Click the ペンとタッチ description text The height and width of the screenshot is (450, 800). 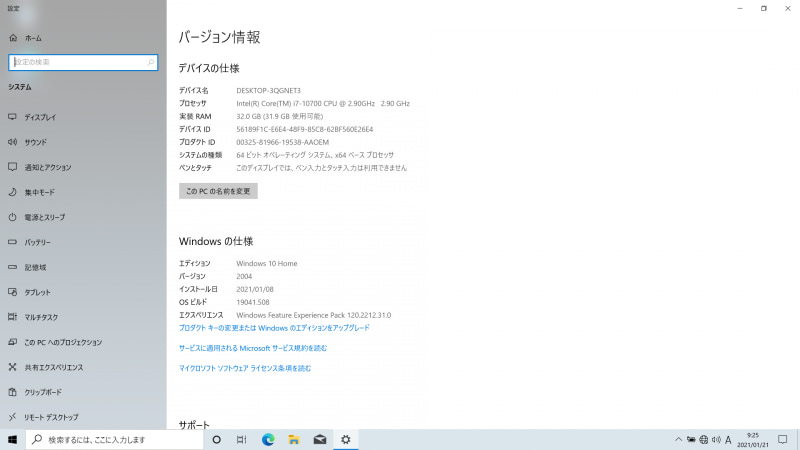click(x=321, y=168)
